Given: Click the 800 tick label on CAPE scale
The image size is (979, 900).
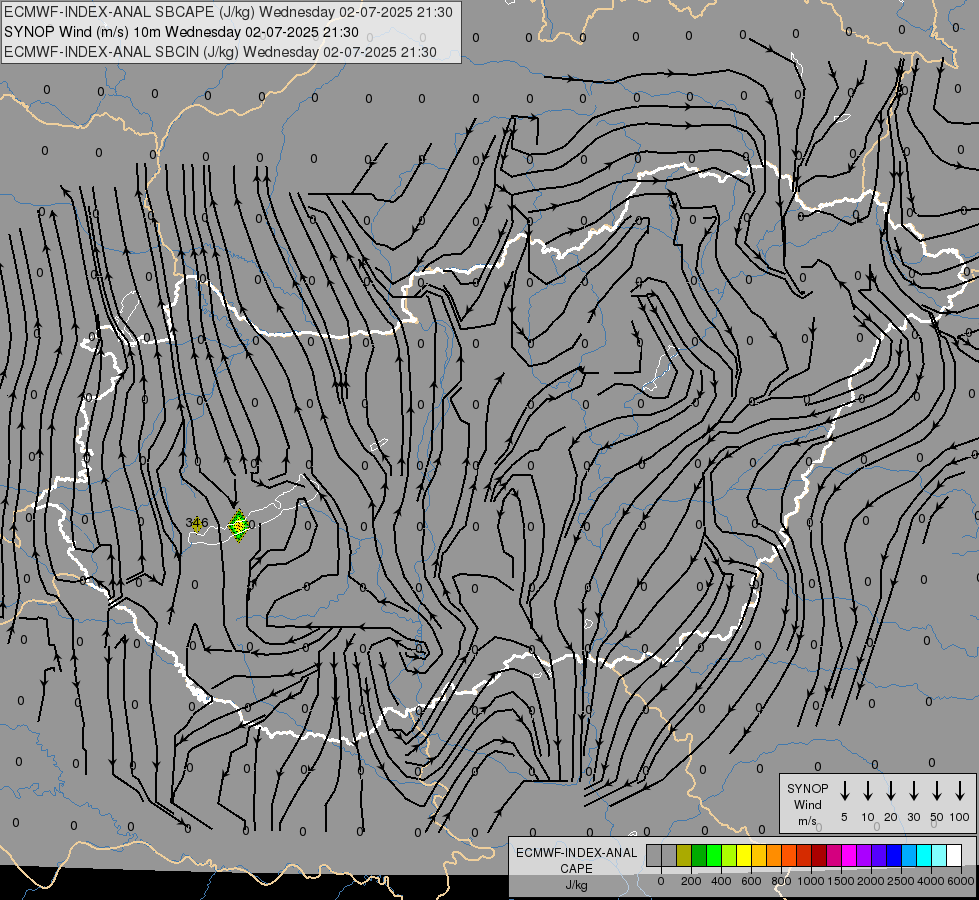Looking at the screenshot, I should pos(781,881).
